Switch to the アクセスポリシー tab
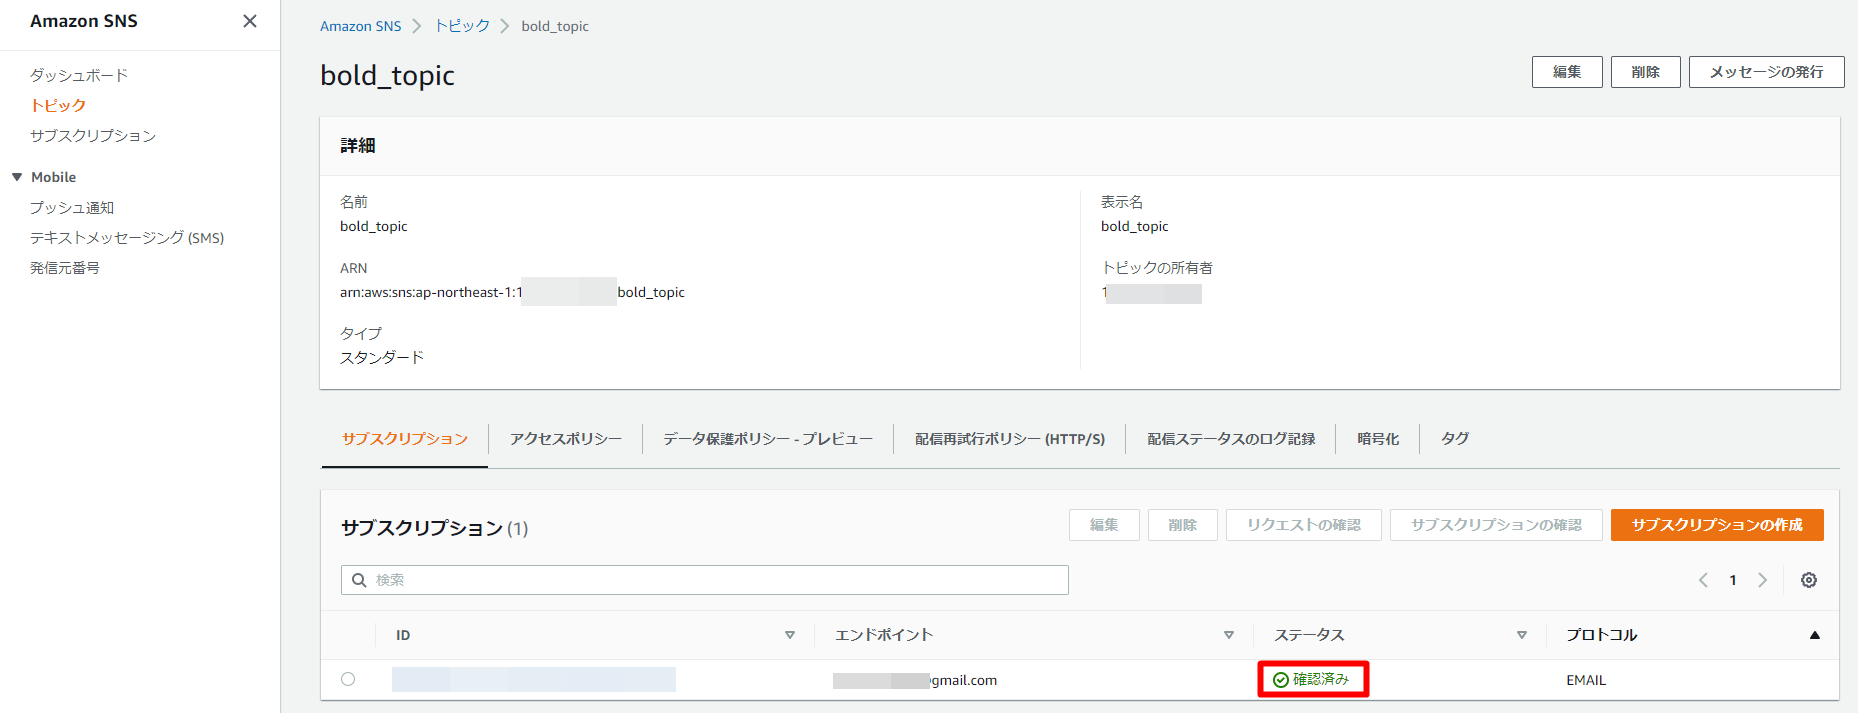Viewport: 1858px width, 713px height. point(566,439)
